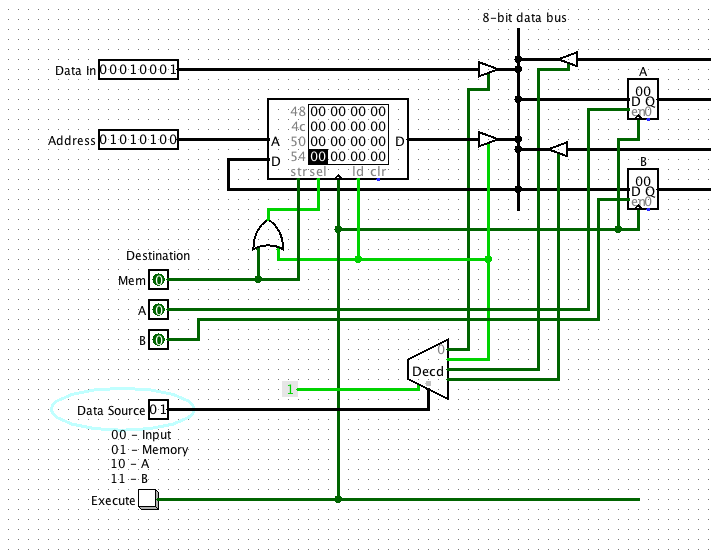Select register B
The height and width of the screenshot is (556, 711).
(x=642, y=190)
